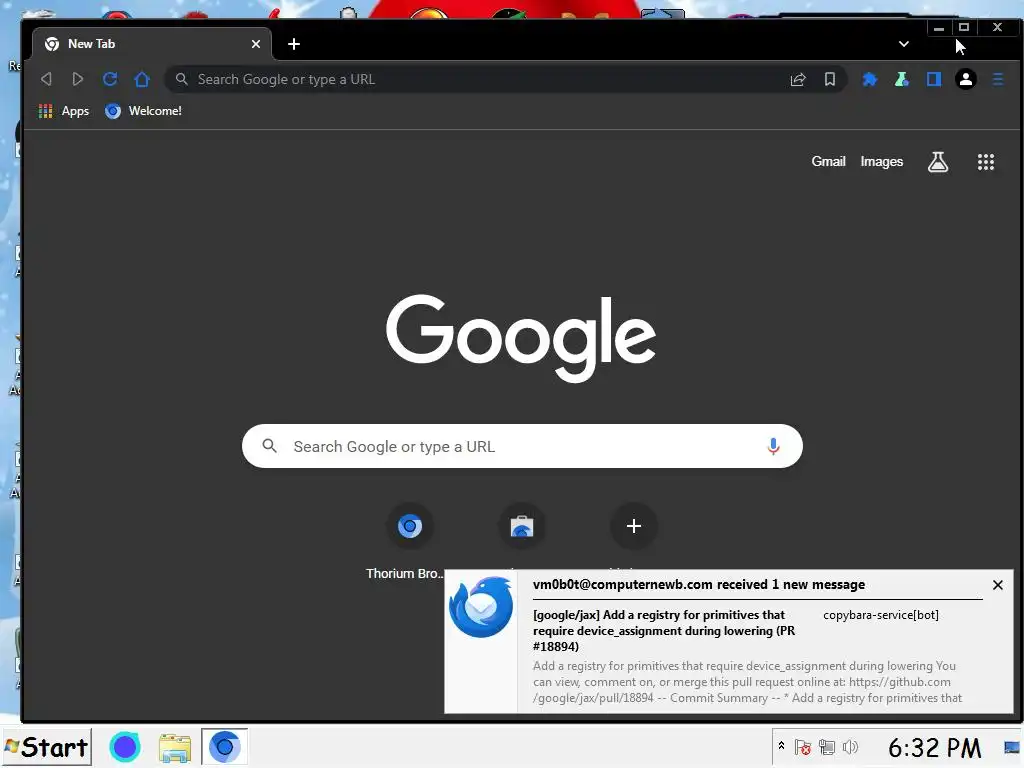Open a new tab with plus button

point(294,44)
